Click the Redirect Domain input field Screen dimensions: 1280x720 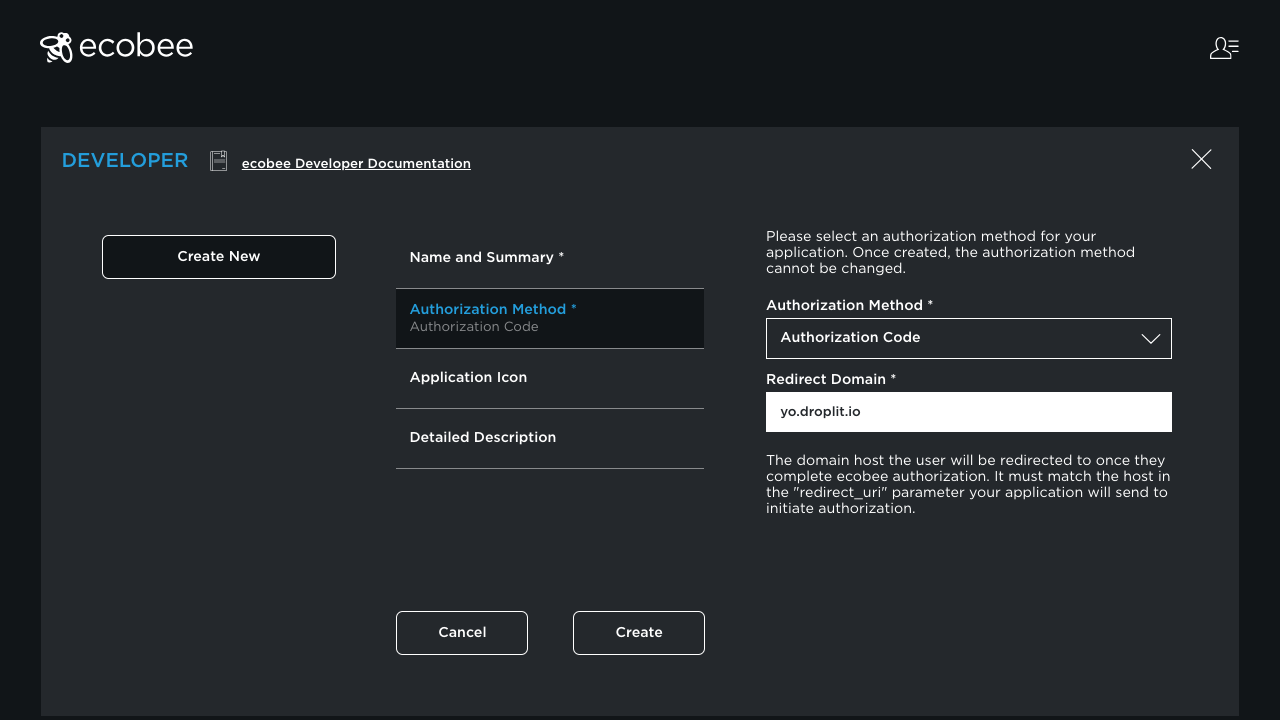(x=969, y=412)
